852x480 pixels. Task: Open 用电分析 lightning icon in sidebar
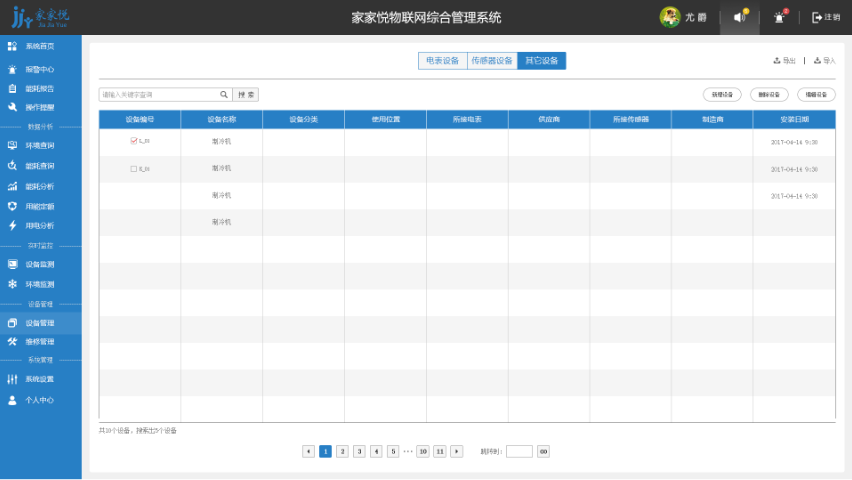click(x=12, y=225)
